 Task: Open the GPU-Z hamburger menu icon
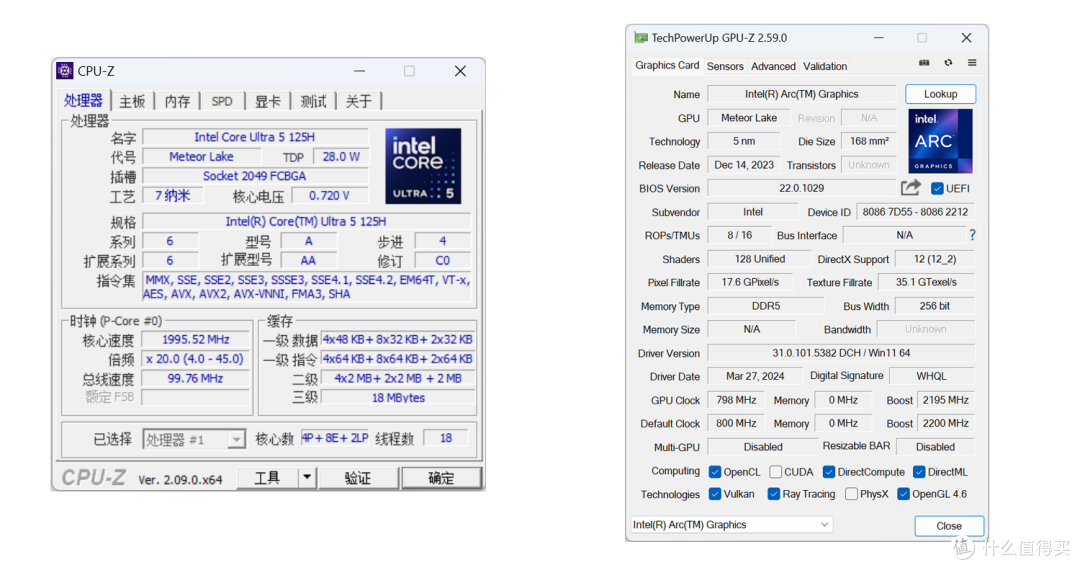tap(972, 63)
